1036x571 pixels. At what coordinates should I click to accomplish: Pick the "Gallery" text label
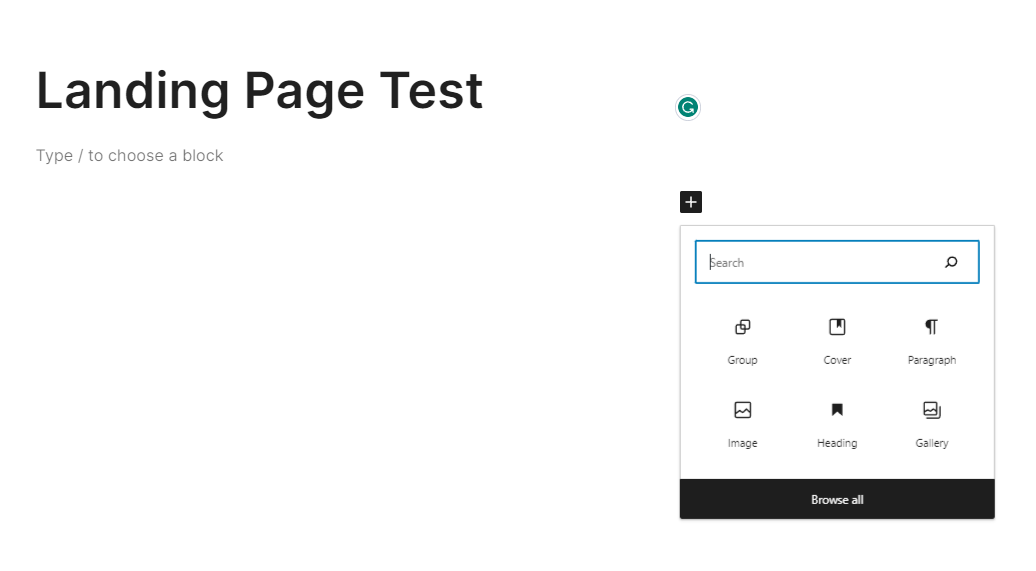(x=931, y=443)
